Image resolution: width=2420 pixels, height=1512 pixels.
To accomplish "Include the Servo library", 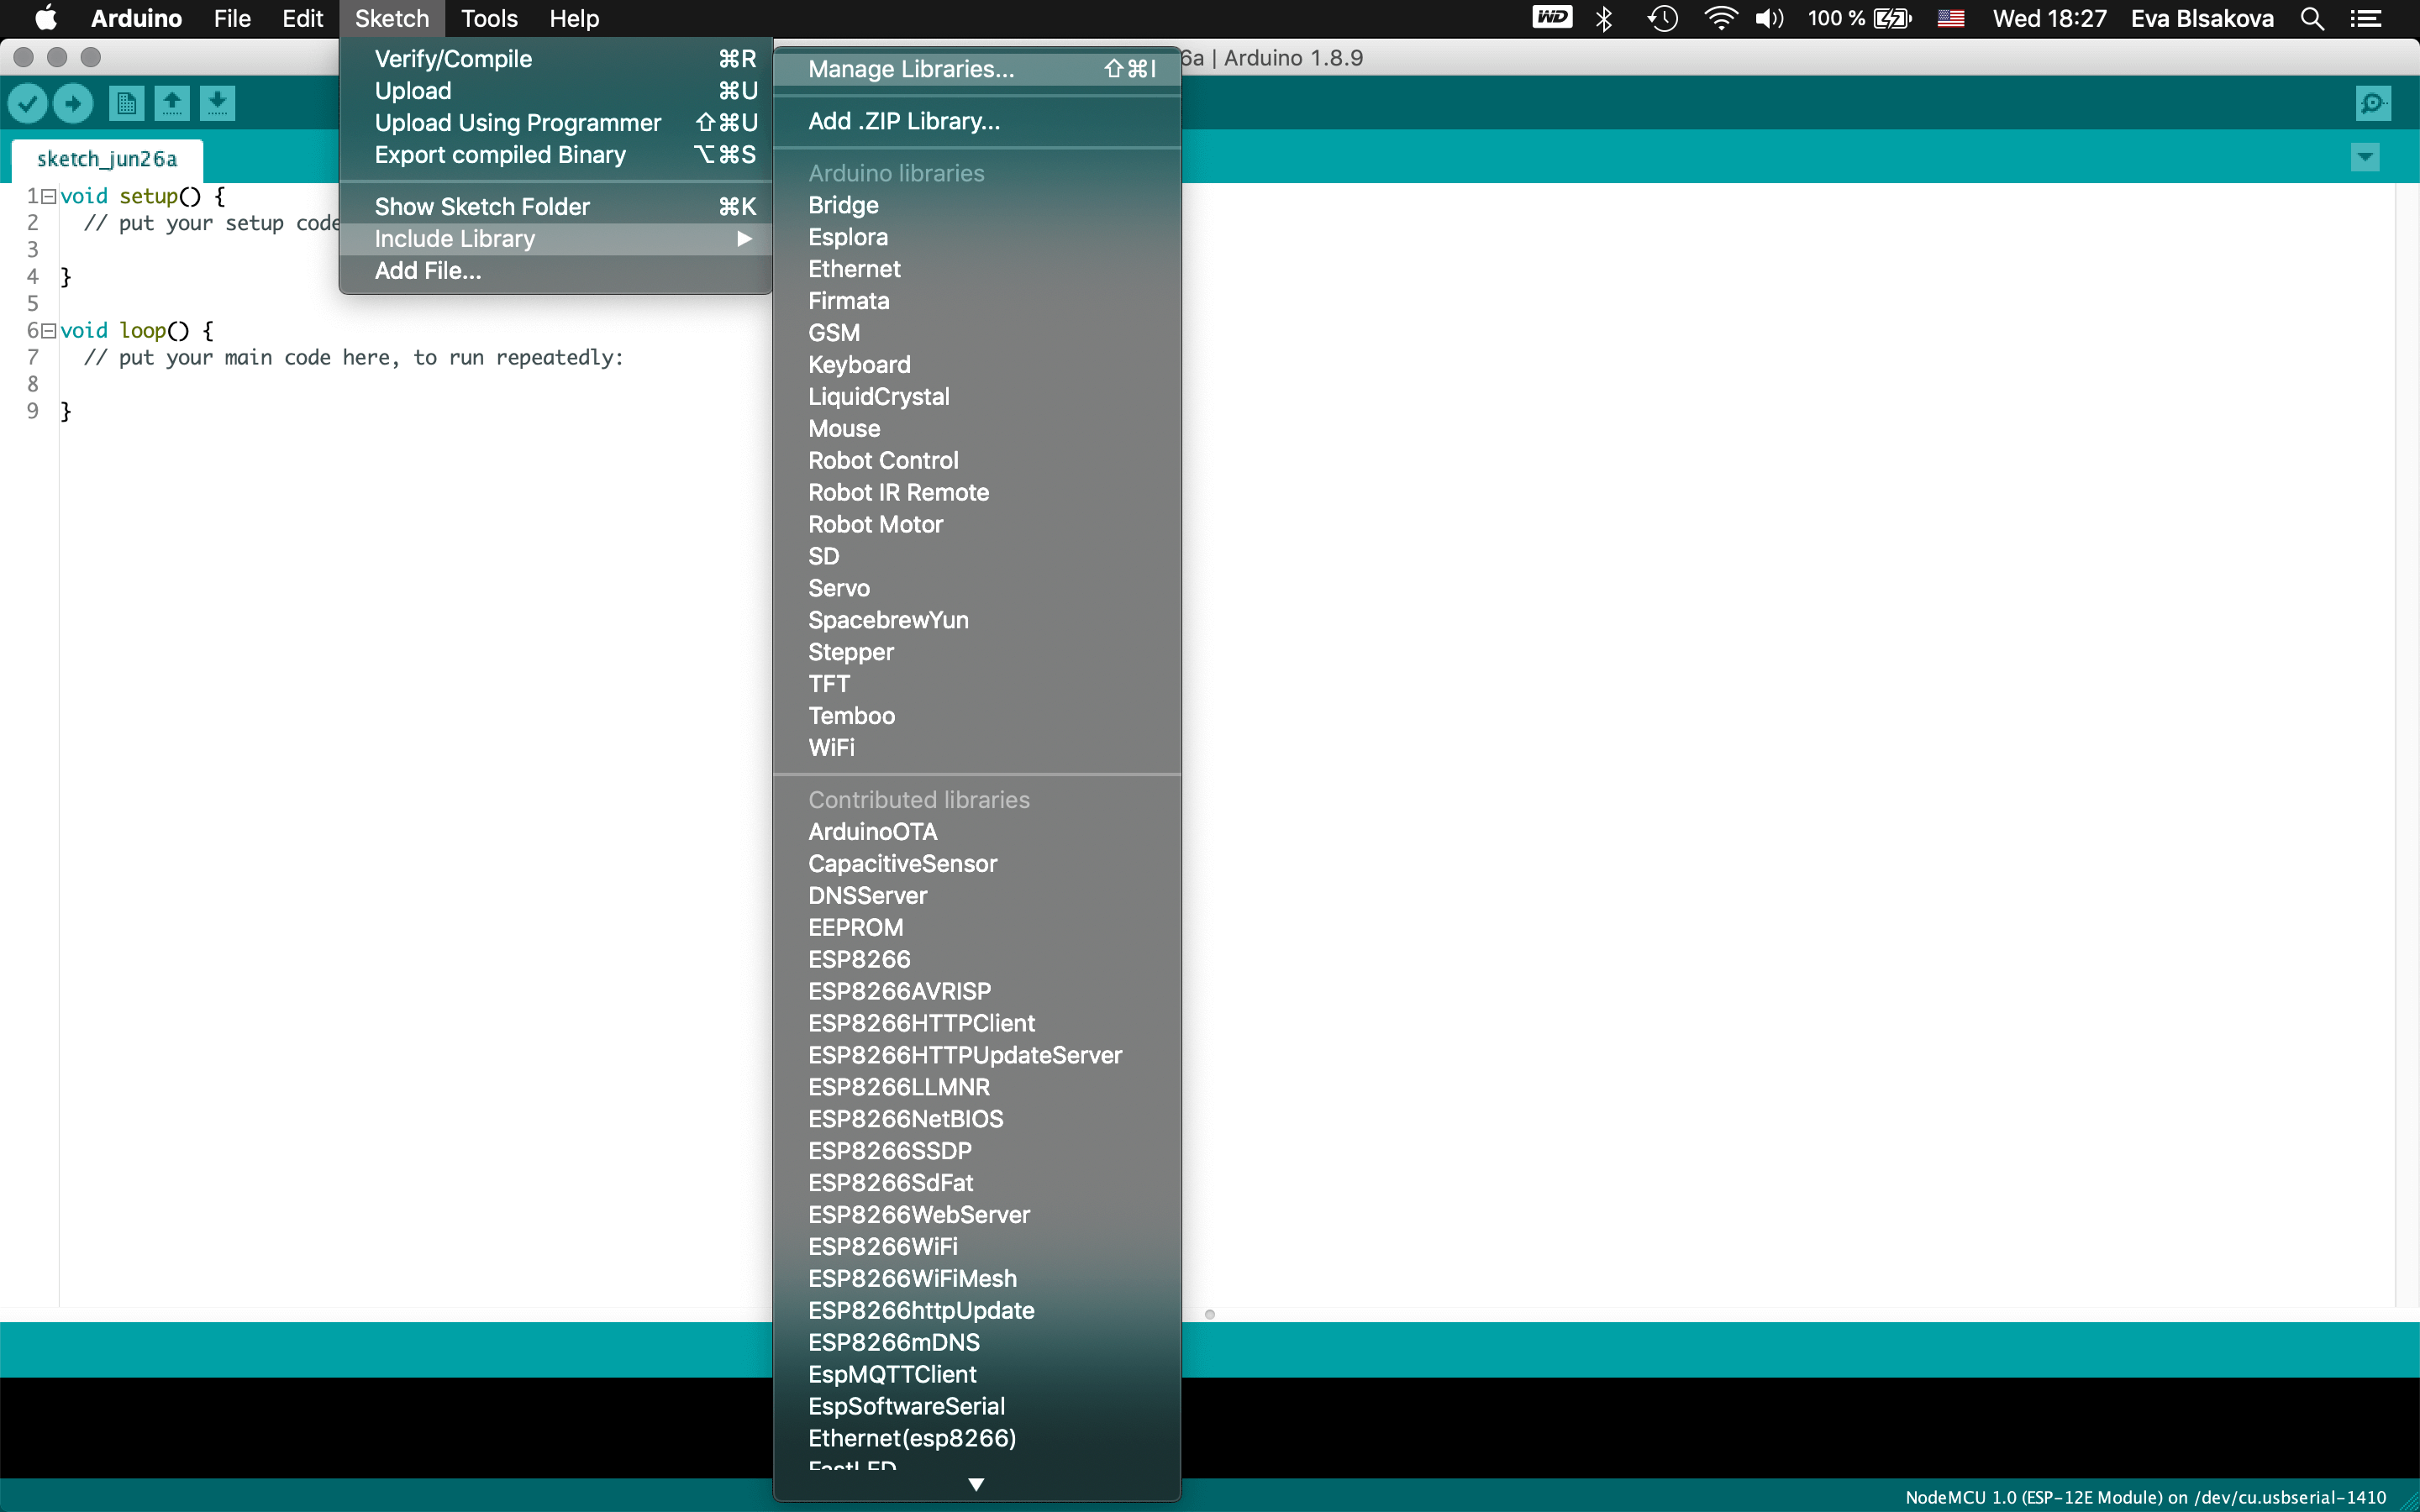I will pos(839,588).
